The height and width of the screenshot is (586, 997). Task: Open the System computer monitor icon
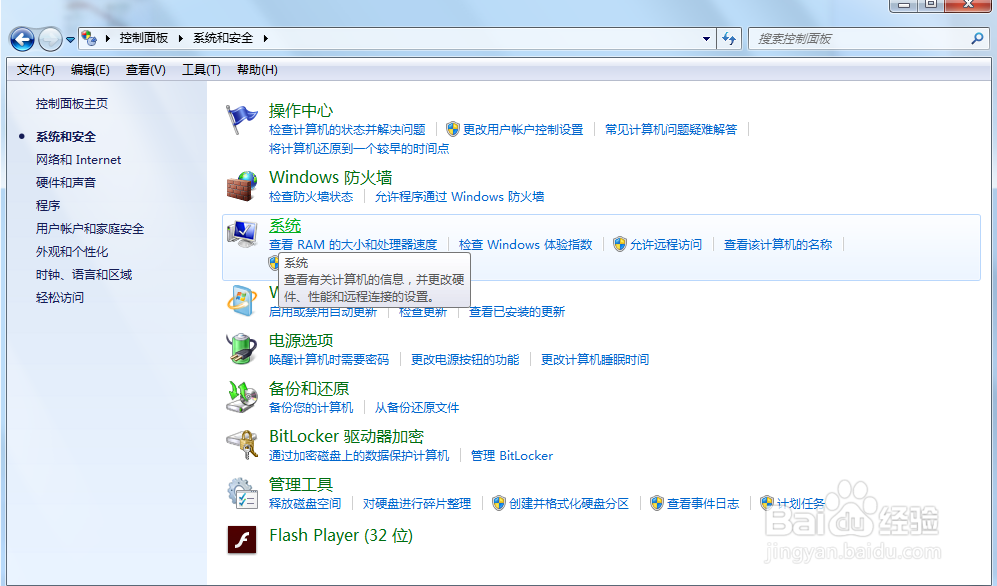(242, 234)
